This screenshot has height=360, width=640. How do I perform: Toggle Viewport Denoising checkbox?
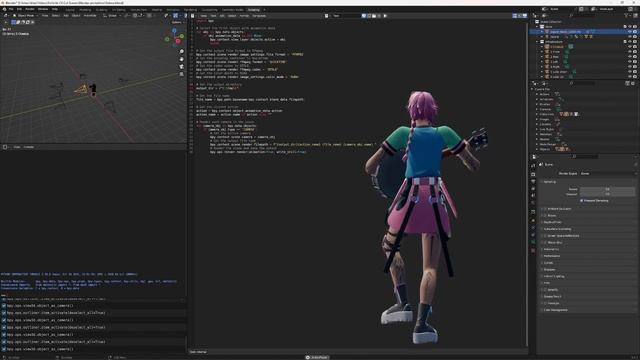(x=582, y=201)
